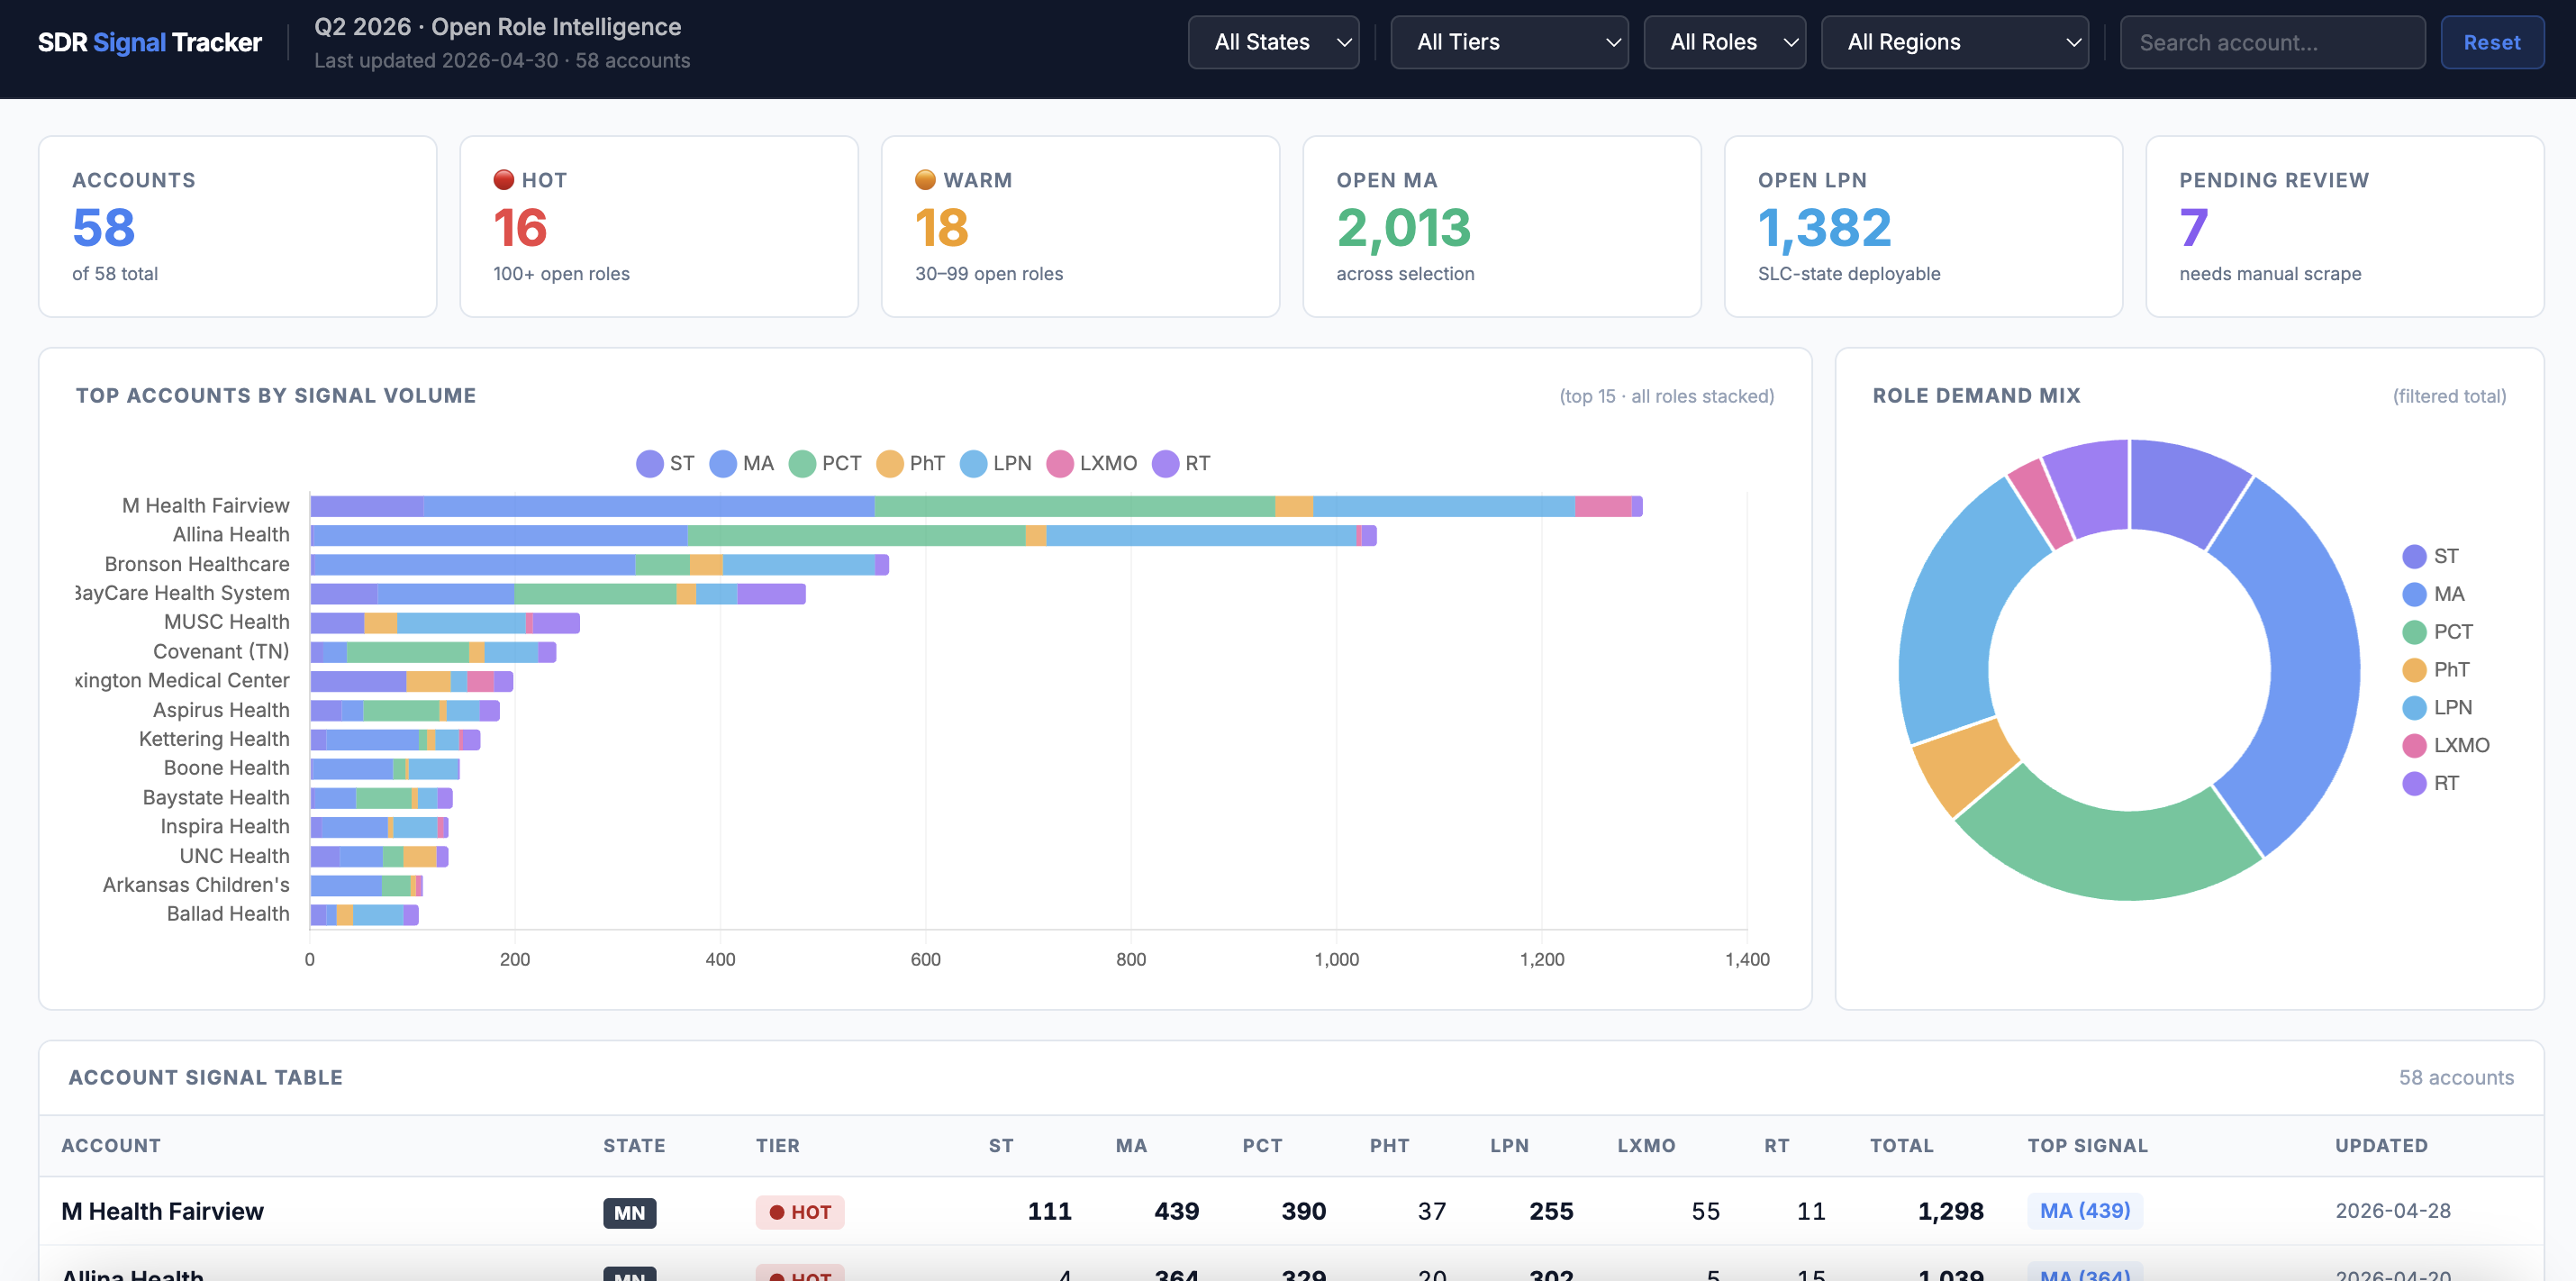Sort table by MA column header

pos(1131,1146)
